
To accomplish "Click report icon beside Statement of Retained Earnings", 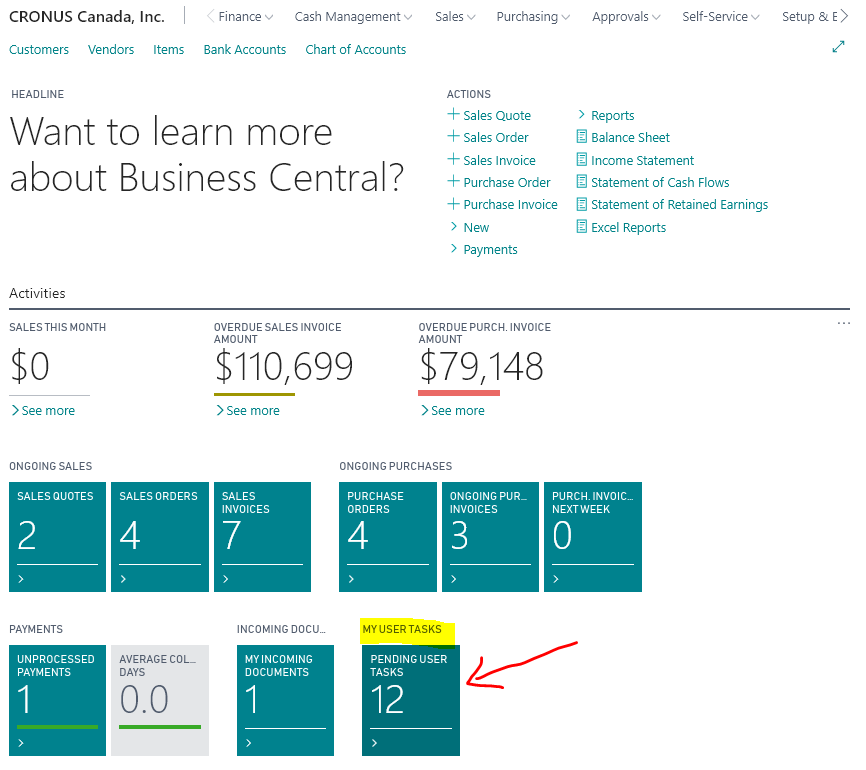I will pyautogui.click(x=582, y=204).
